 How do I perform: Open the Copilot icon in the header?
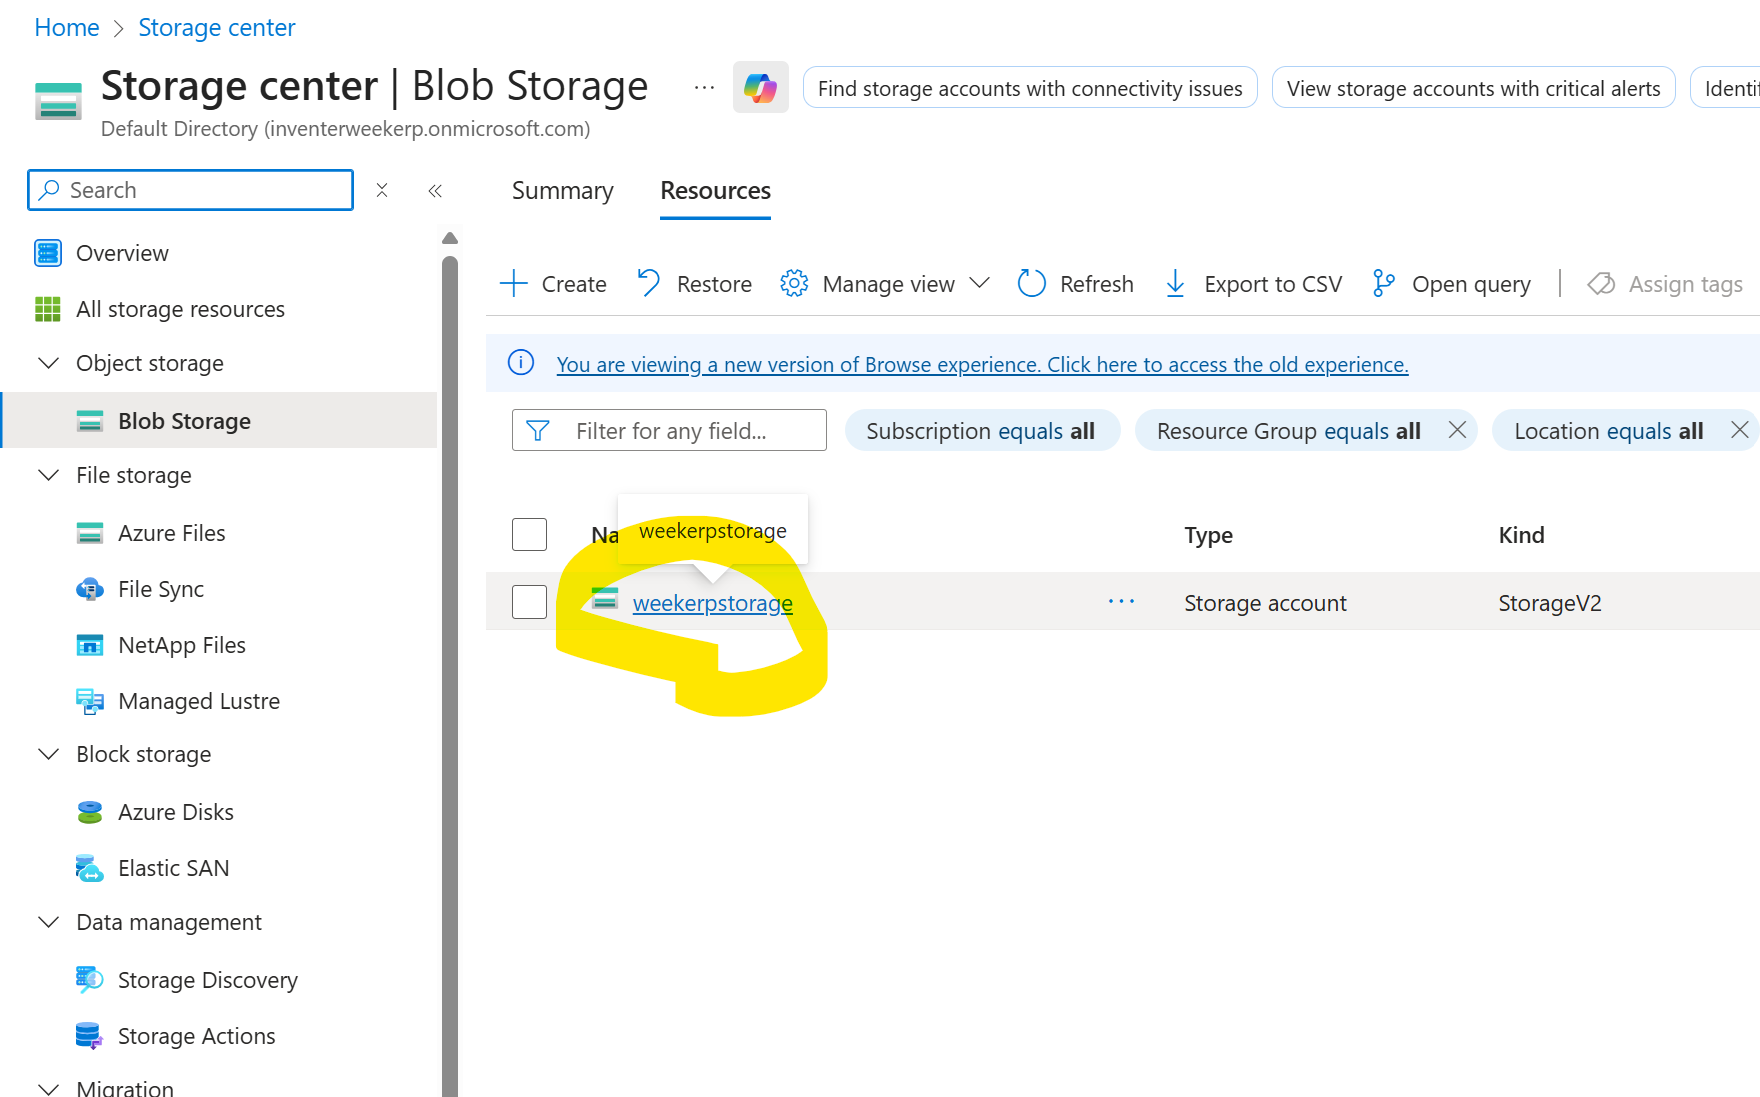click(x=760, y=88)
